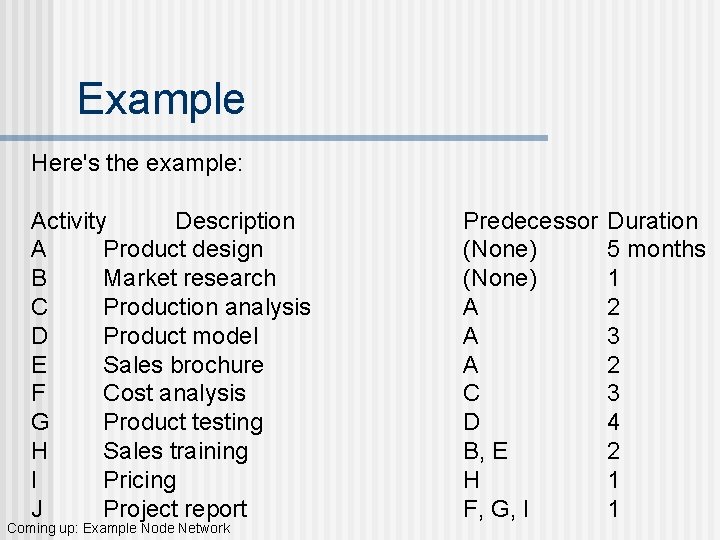Click the 'Product testing' entry

pos(183,423)
